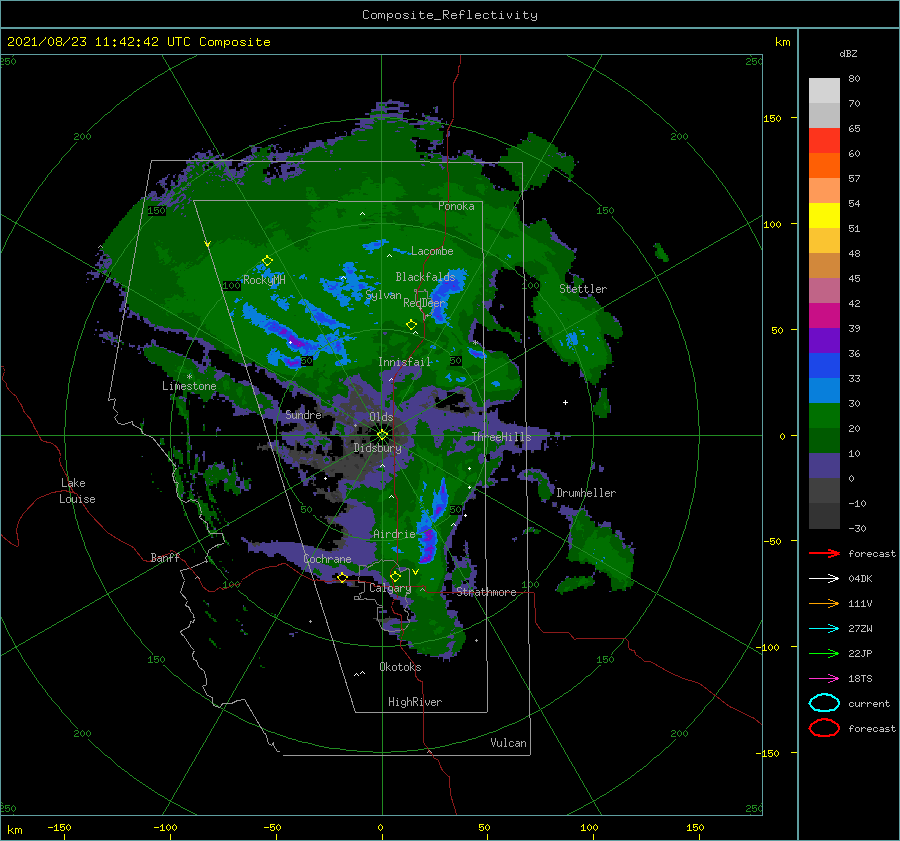900x841 pixels.
Task: Click the Stettler label
Action: [583, 289]
